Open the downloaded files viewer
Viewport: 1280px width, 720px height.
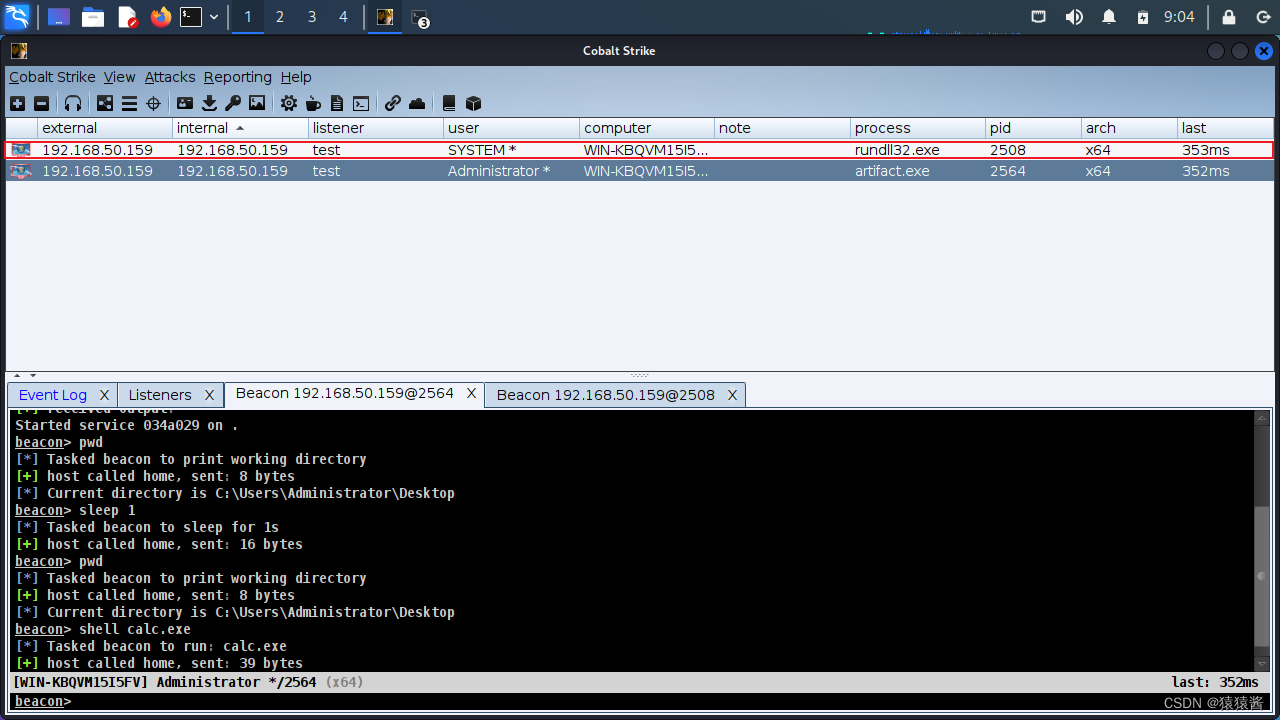[x=210, y=103]
